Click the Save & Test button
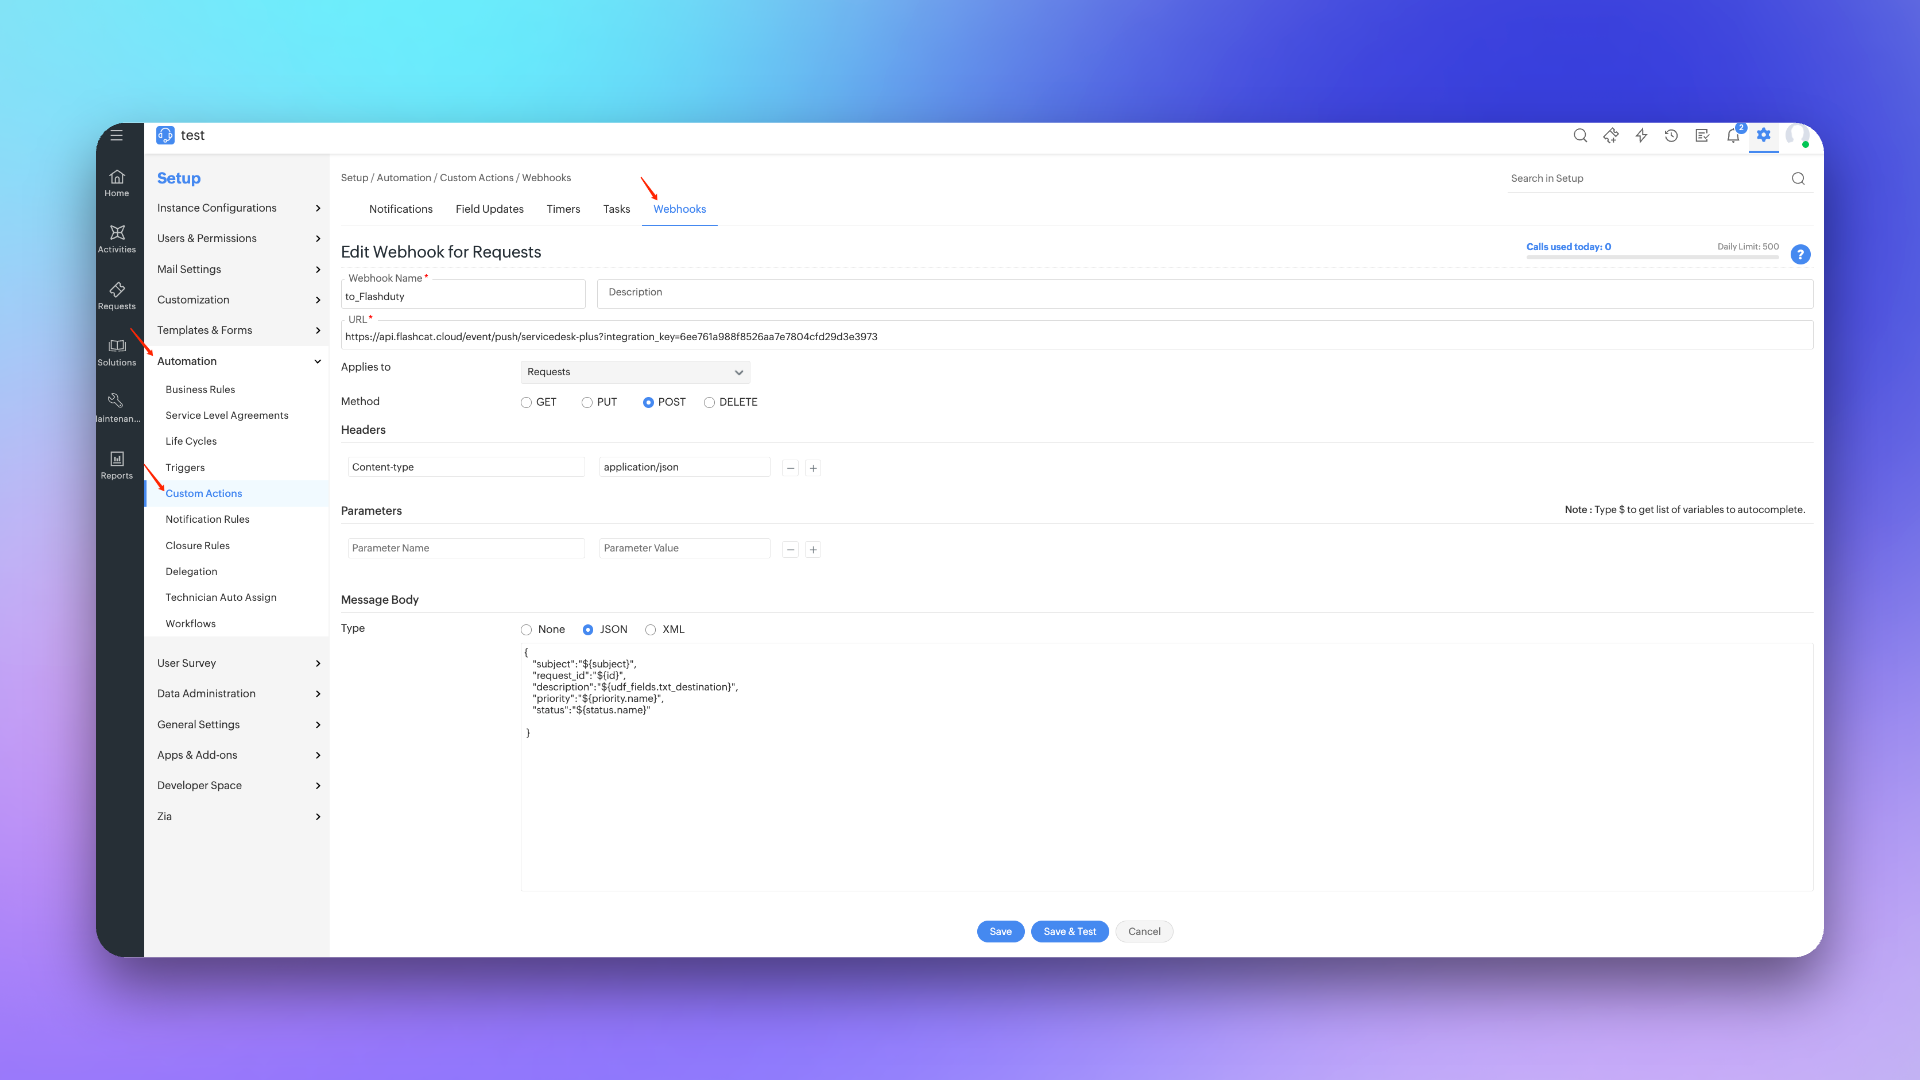Image resolution: width=1920 pixels, height=1080 pixels. 1069,931
